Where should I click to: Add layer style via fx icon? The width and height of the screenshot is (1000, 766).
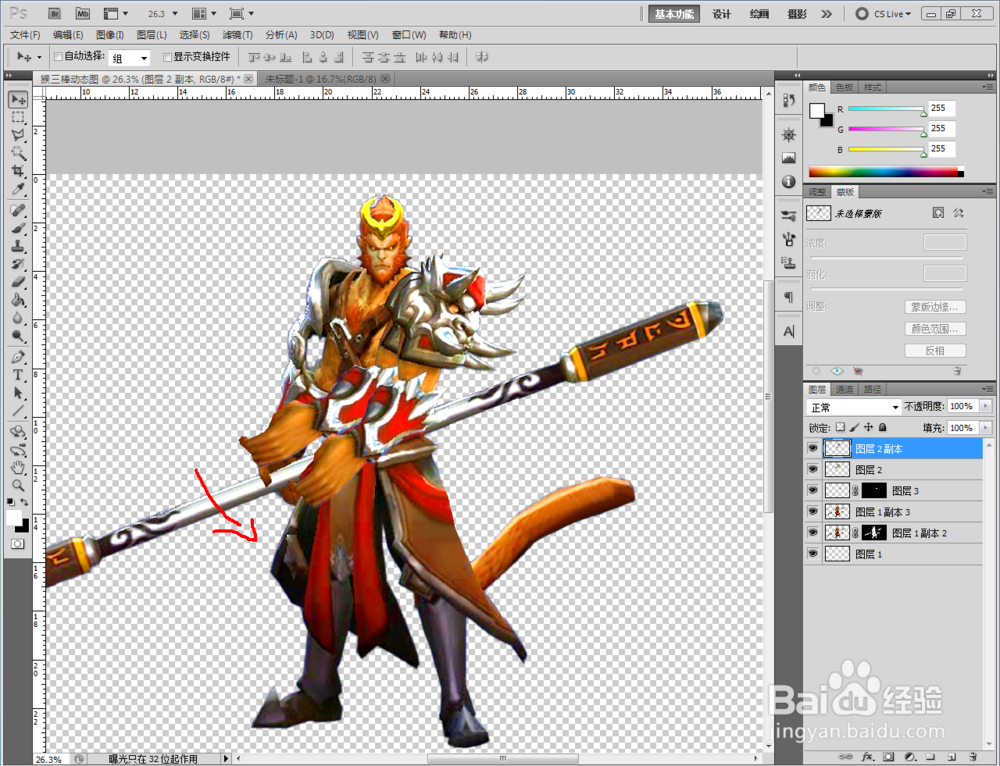tap(867, 756)
